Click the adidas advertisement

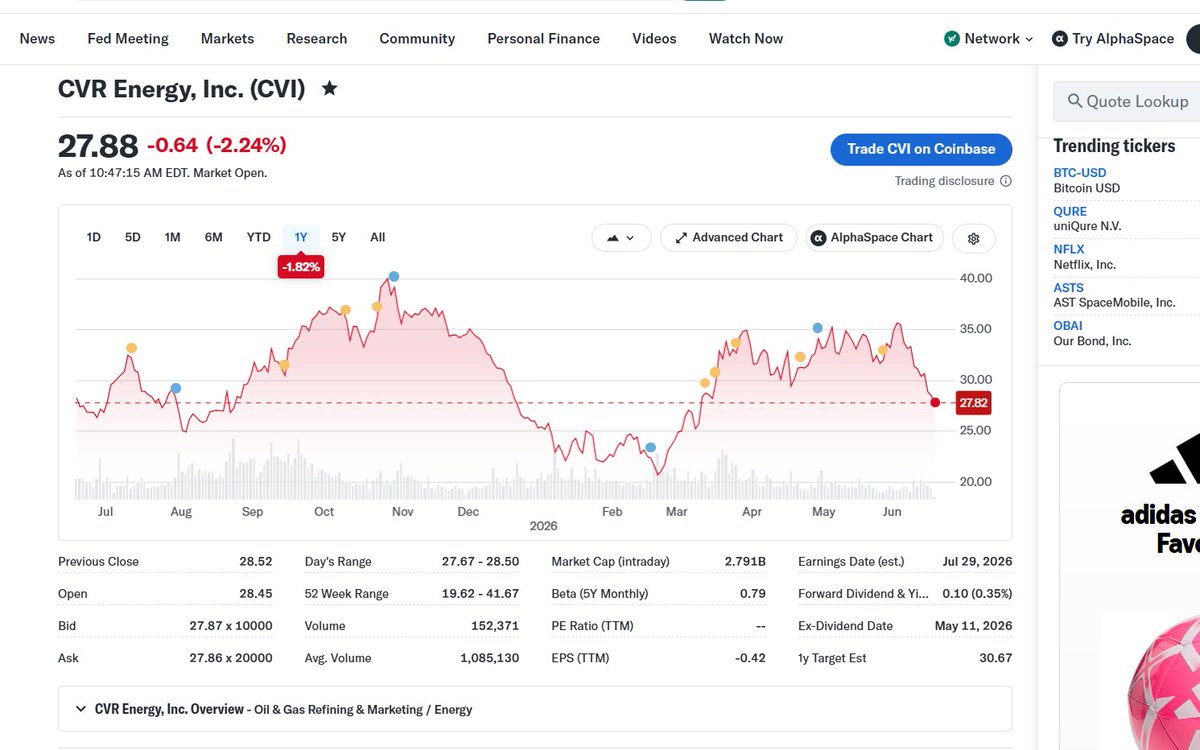coord(1130,565)
